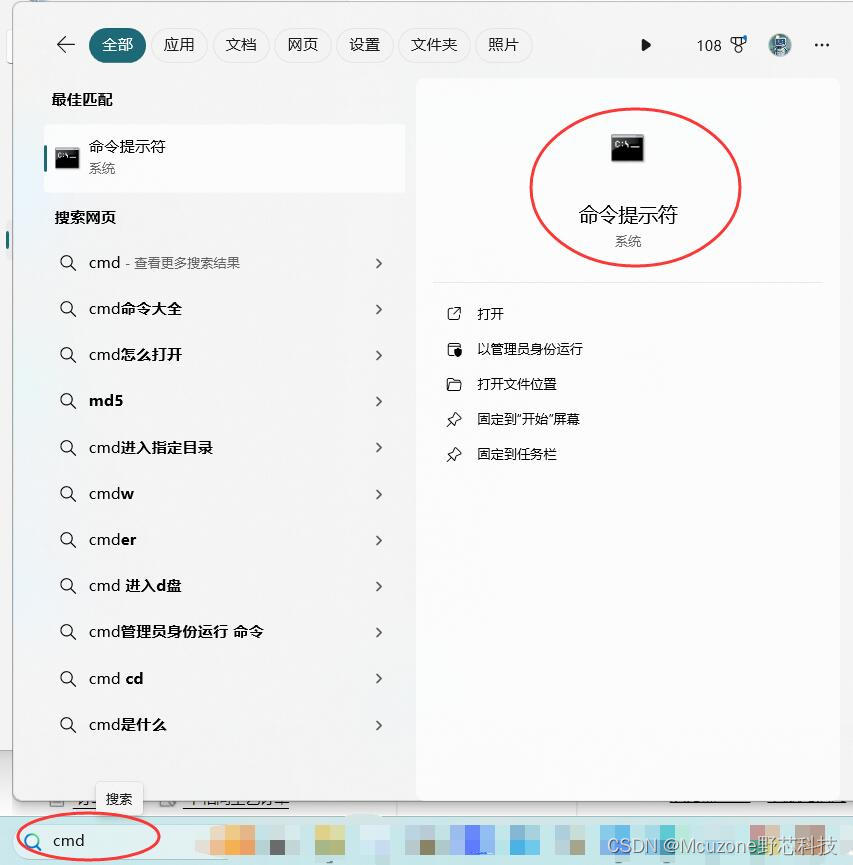Screen dimensions: 853x865
Task: Click search magnifier beside cmd是什么
Action: tap(68, 725)
